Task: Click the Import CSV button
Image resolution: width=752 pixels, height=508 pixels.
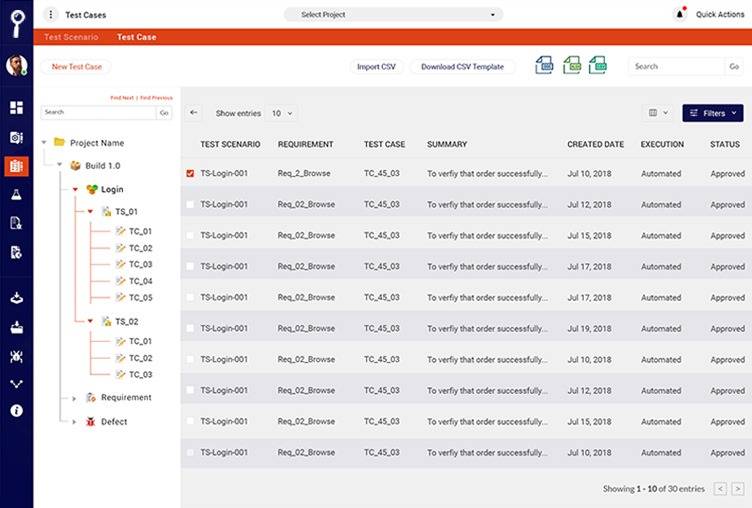Action: 376,67
